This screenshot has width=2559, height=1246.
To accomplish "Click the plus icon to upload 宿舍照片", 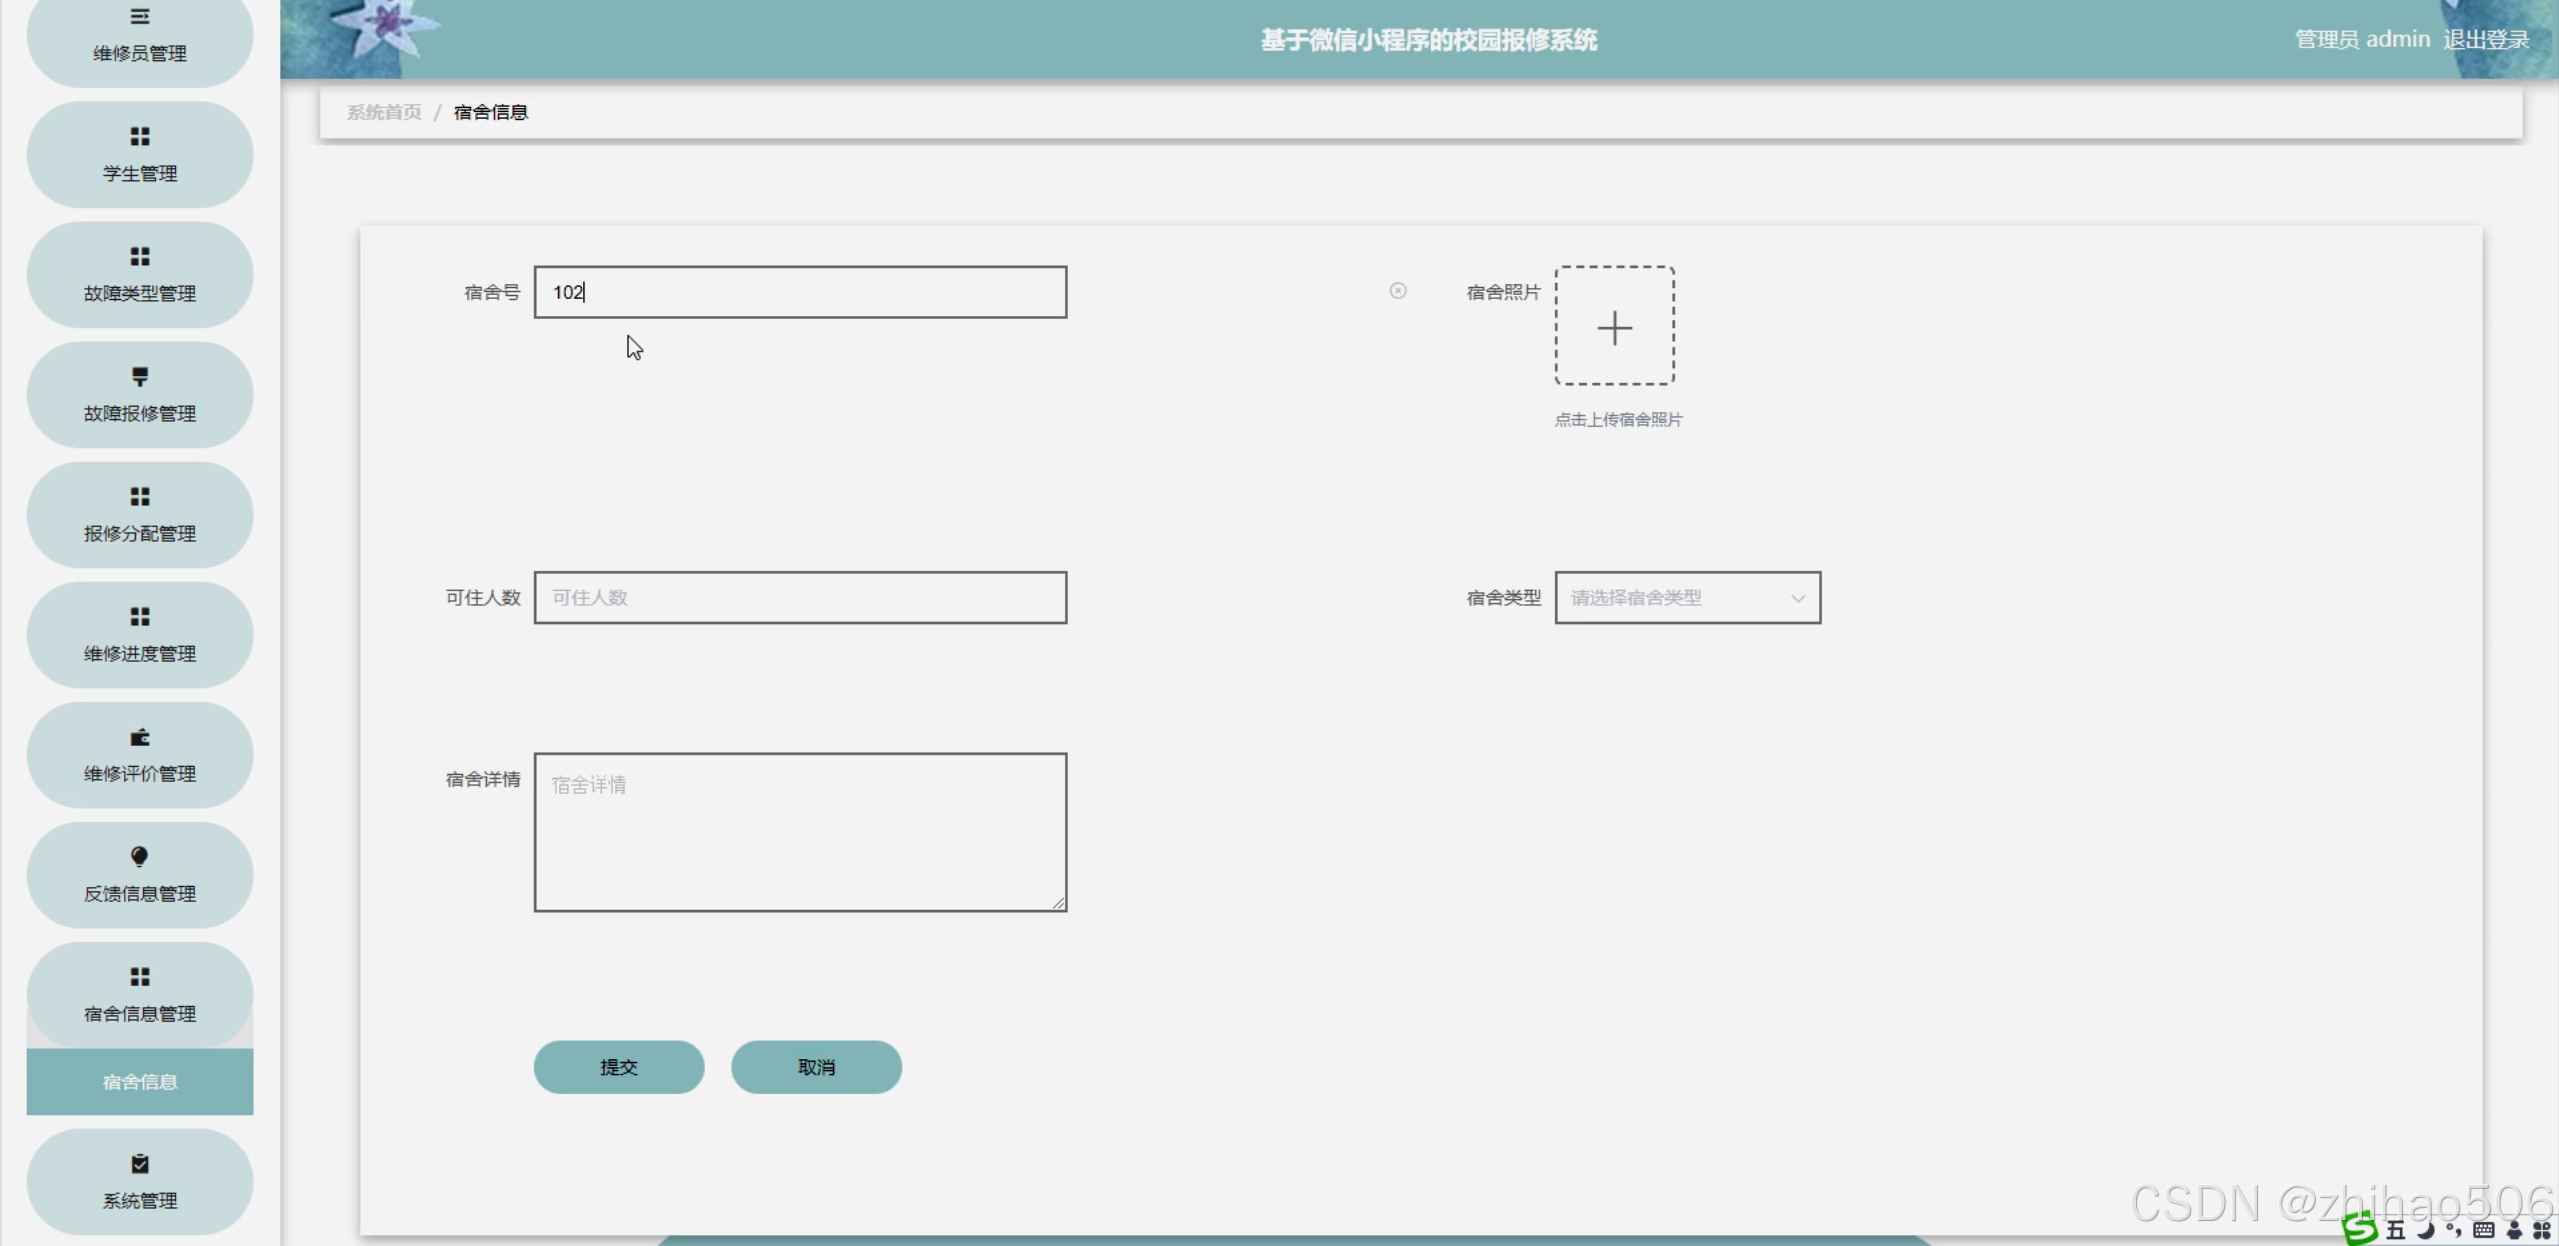I will [x=1614, y=327].
